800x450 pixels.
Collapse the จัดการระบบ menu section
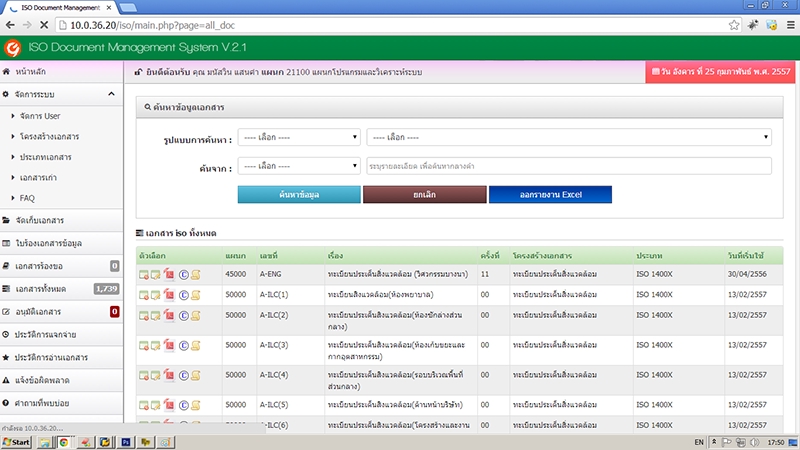coord(61,94)
